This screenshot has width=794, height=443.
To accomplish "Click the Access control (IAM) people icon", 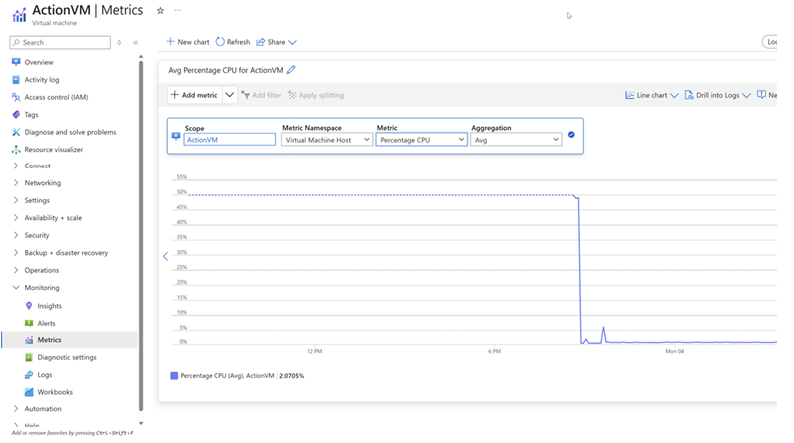I will 16,97.
